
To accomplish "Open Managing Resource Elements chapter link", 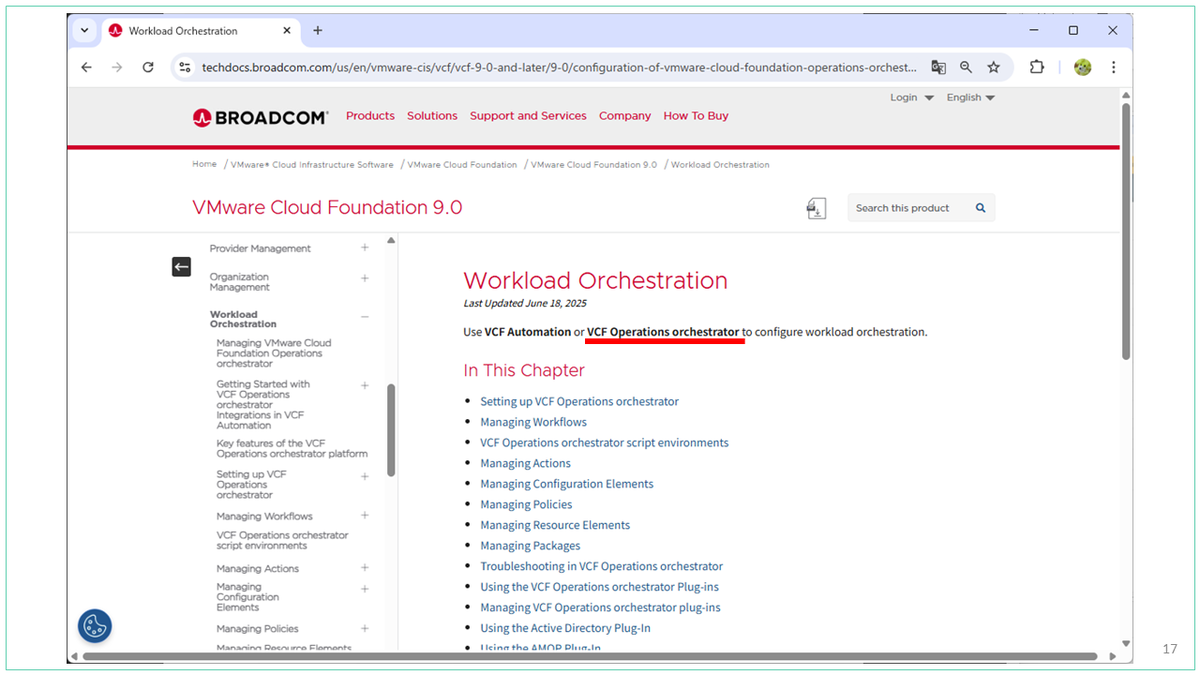I will point(555,525).
